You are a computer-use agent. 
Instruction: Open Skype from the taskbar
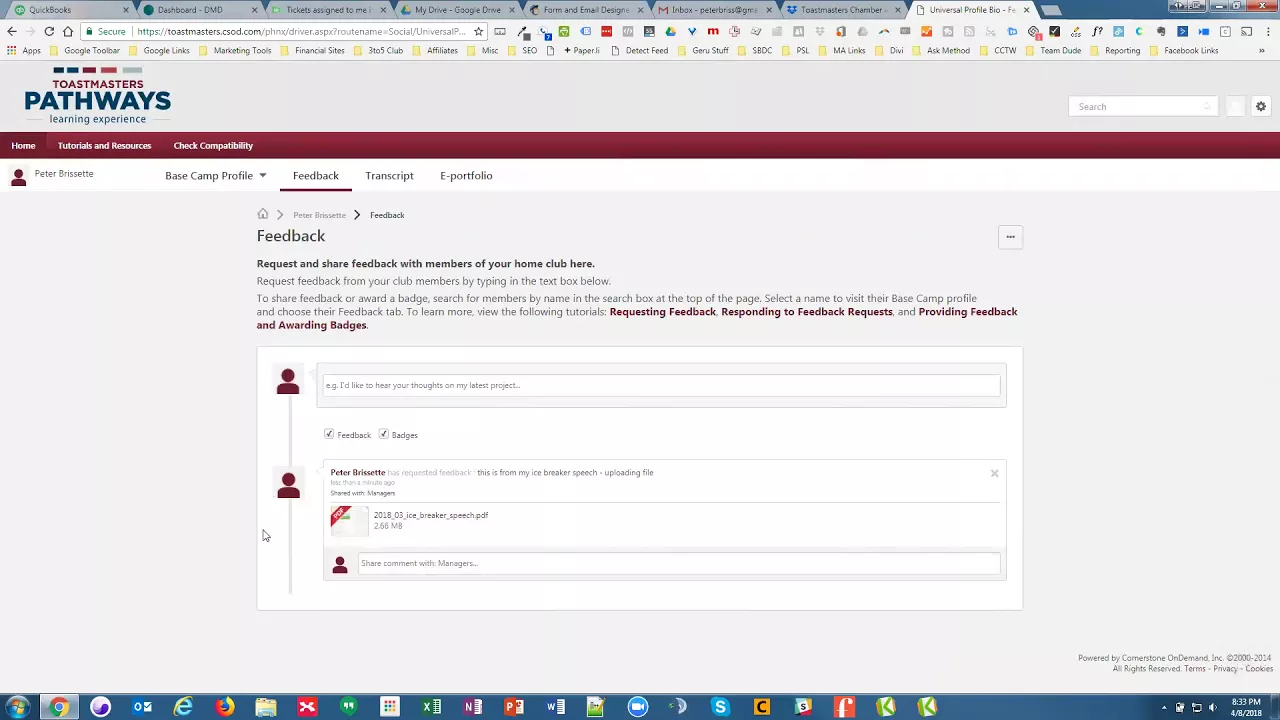(x=720, y=707)
